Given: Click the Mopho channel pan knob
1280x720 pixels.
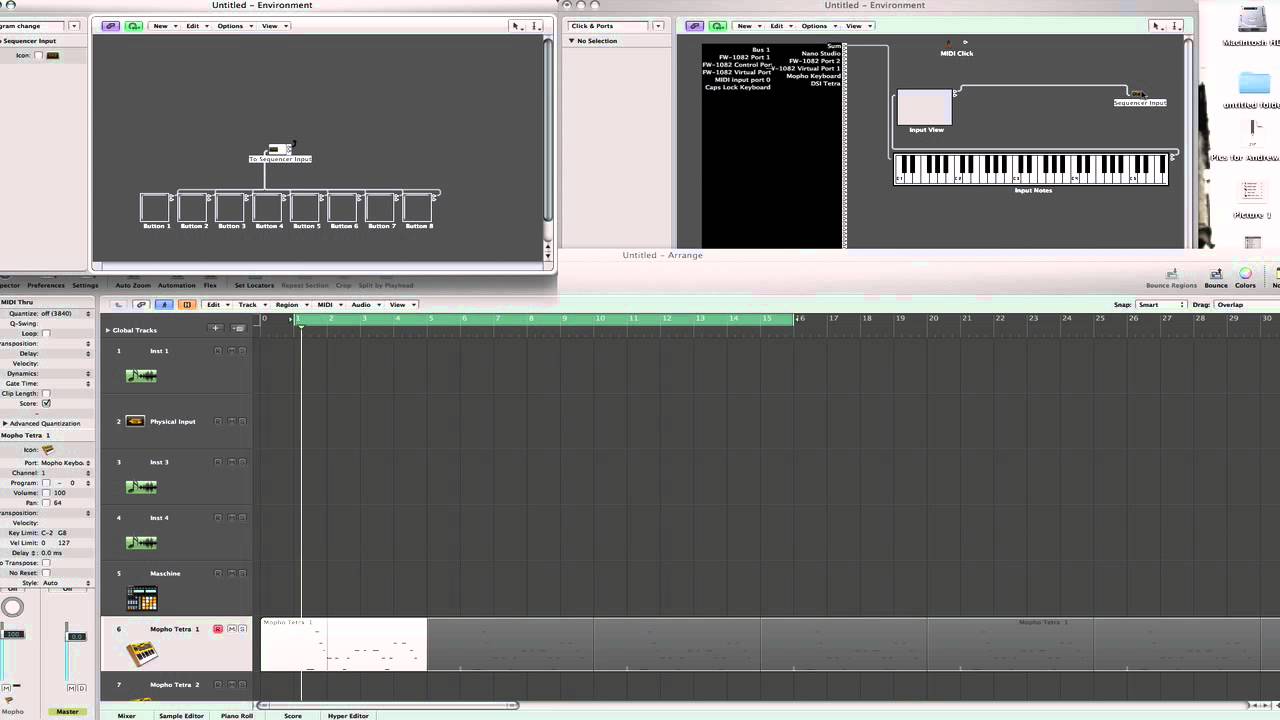Looking at the screenshot, I should coord(13,607).
